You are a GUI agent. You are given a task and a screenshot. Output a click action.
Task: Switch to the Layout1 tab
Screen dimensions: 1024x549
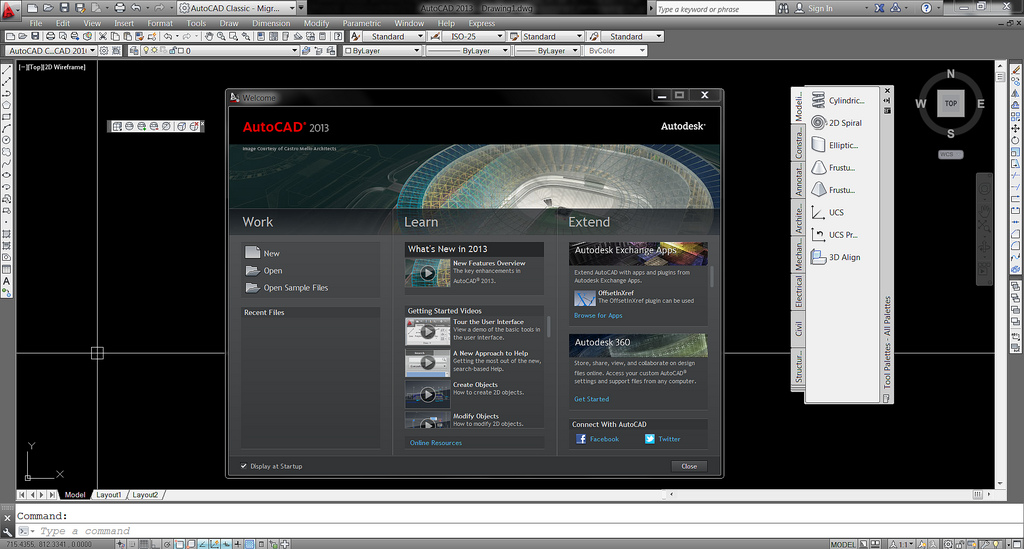108,495
